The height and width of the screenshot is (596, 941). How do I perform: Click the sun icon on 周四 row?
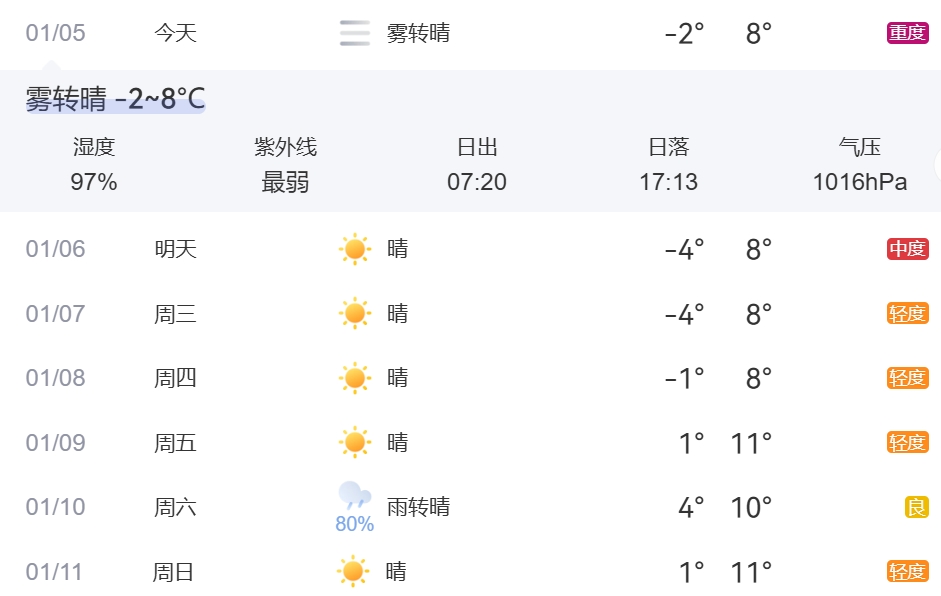(x=355, y=378)
